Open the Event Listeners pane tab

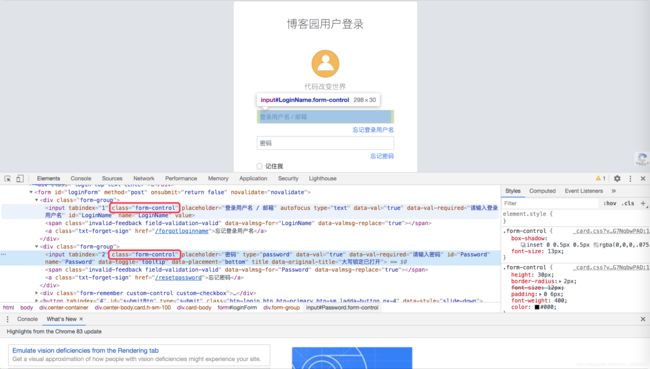point(584,191)
